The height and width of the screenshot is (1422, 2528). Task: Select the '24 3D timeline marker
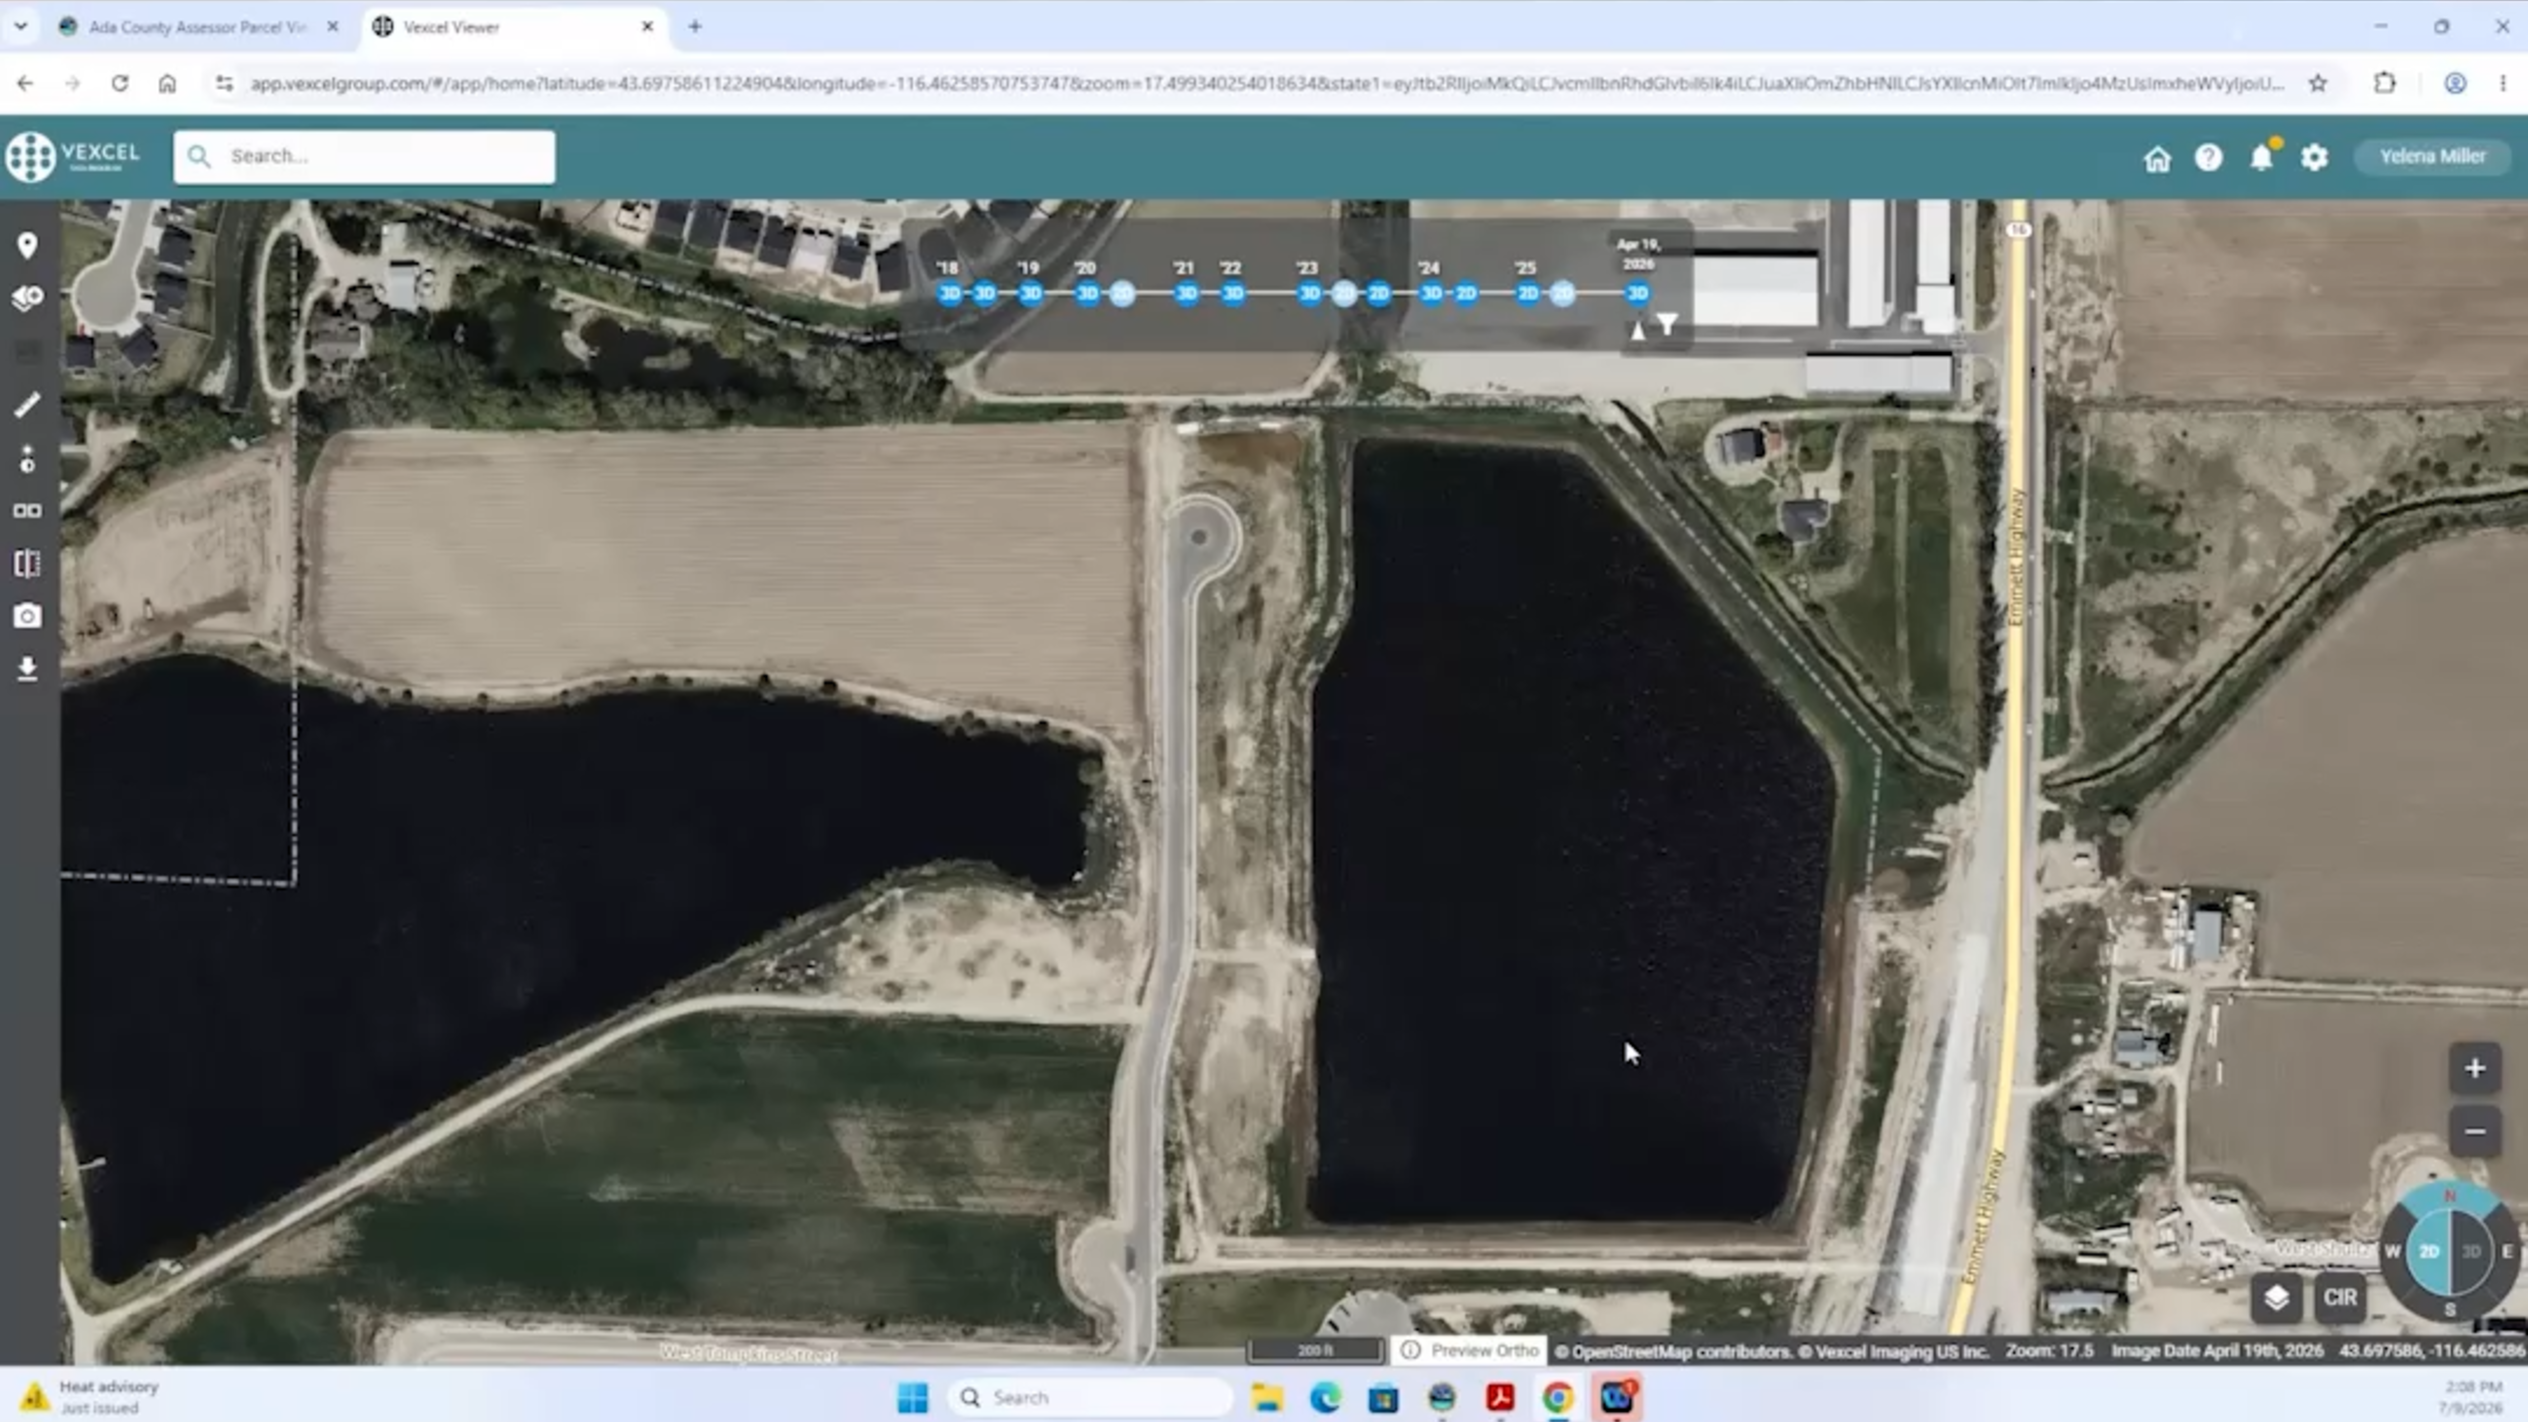[x=1431, y=293]
